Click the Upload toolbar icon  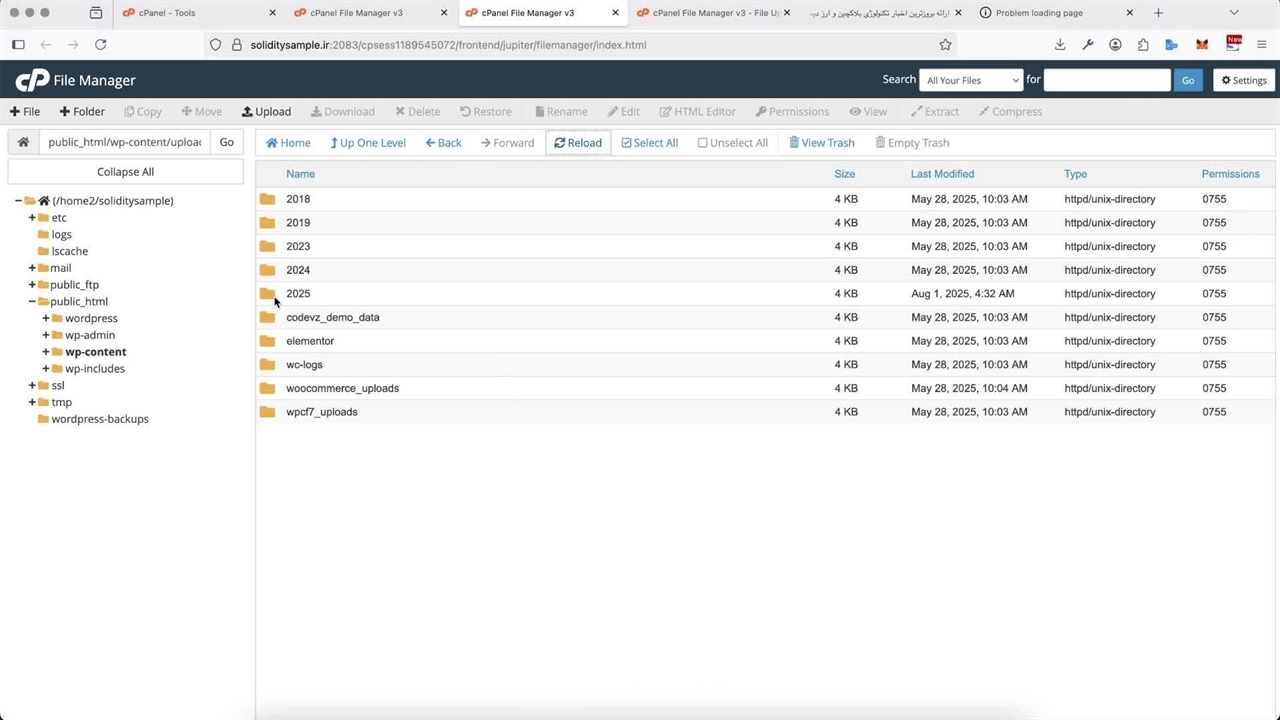pos(248,112)
